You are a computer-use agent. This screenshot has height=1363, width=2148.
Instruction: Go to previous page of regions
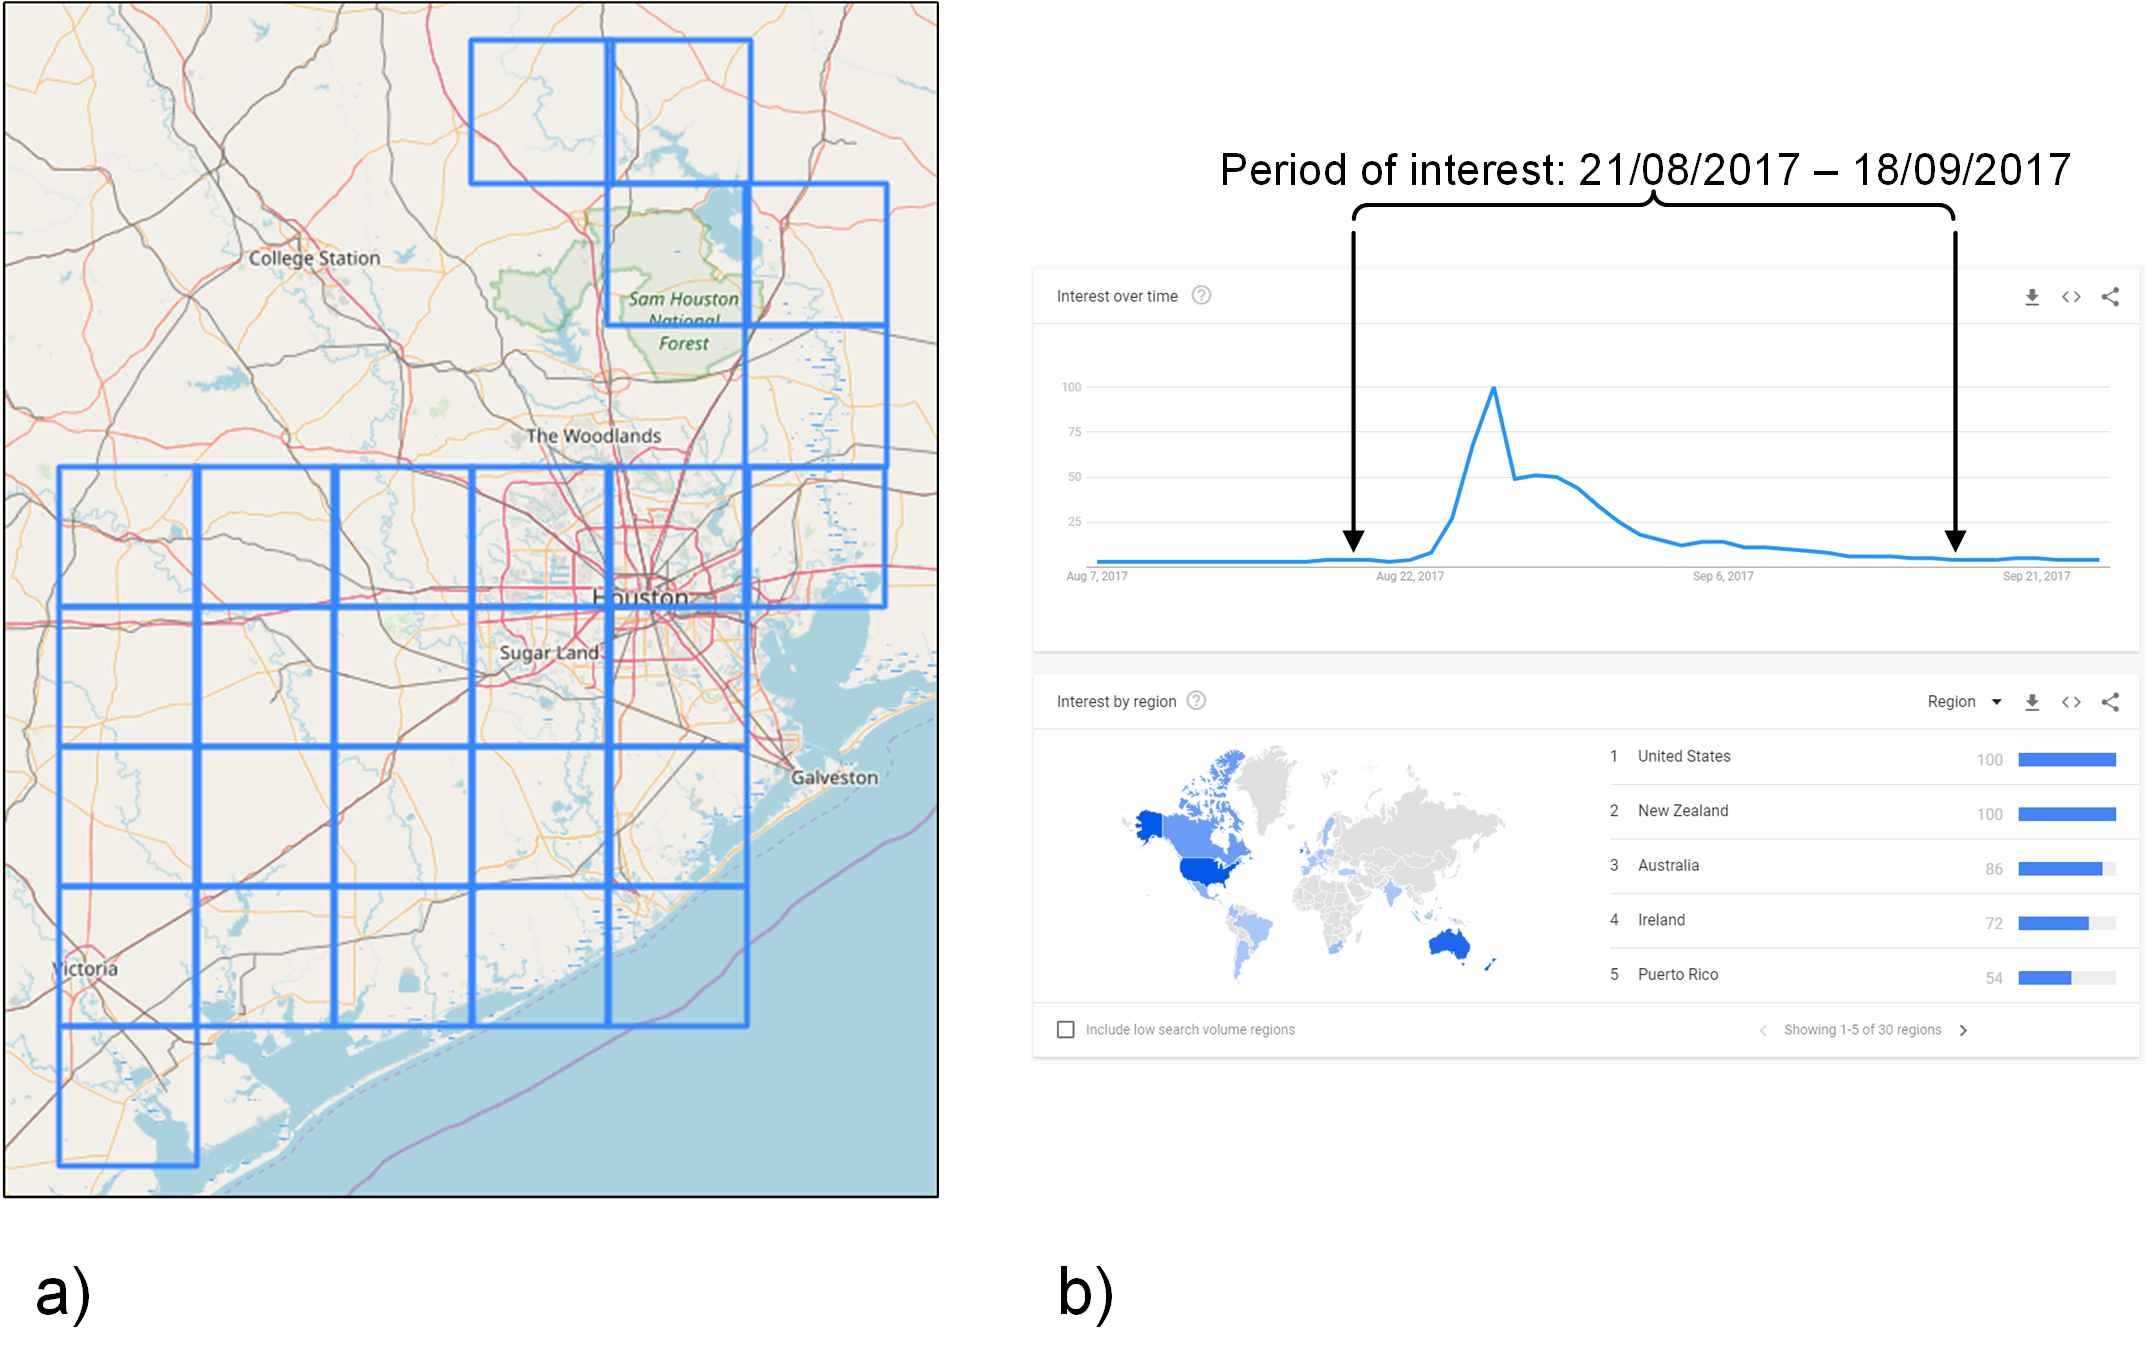click(x=1763, y=1030)
